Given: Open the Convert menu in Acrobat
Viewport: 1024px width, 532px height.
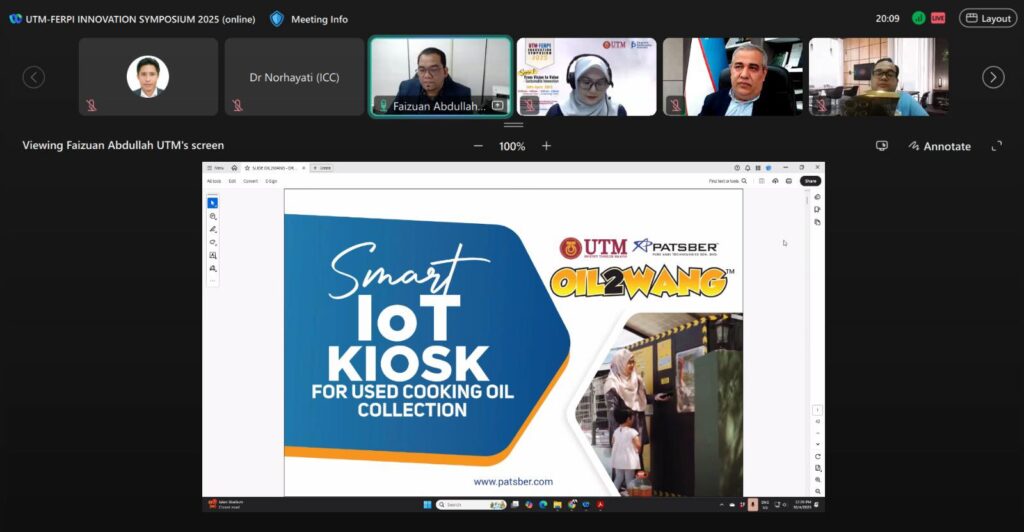Looking at the screenshot, I should [251, 181].
